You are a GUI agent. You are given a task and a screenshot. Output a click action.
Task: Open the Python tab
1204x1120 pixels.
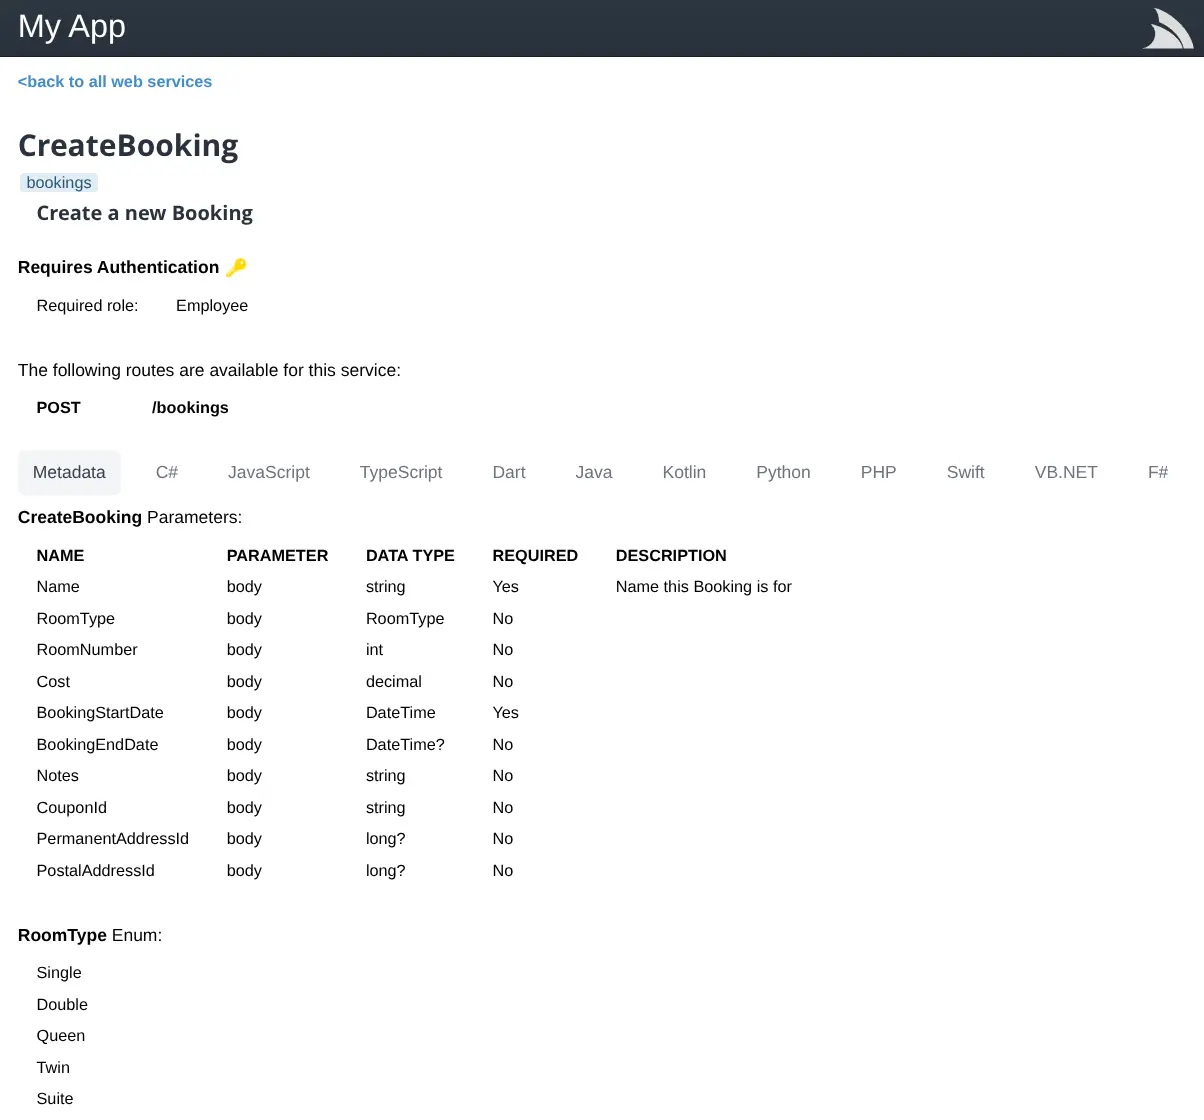(x=783, y=472)
